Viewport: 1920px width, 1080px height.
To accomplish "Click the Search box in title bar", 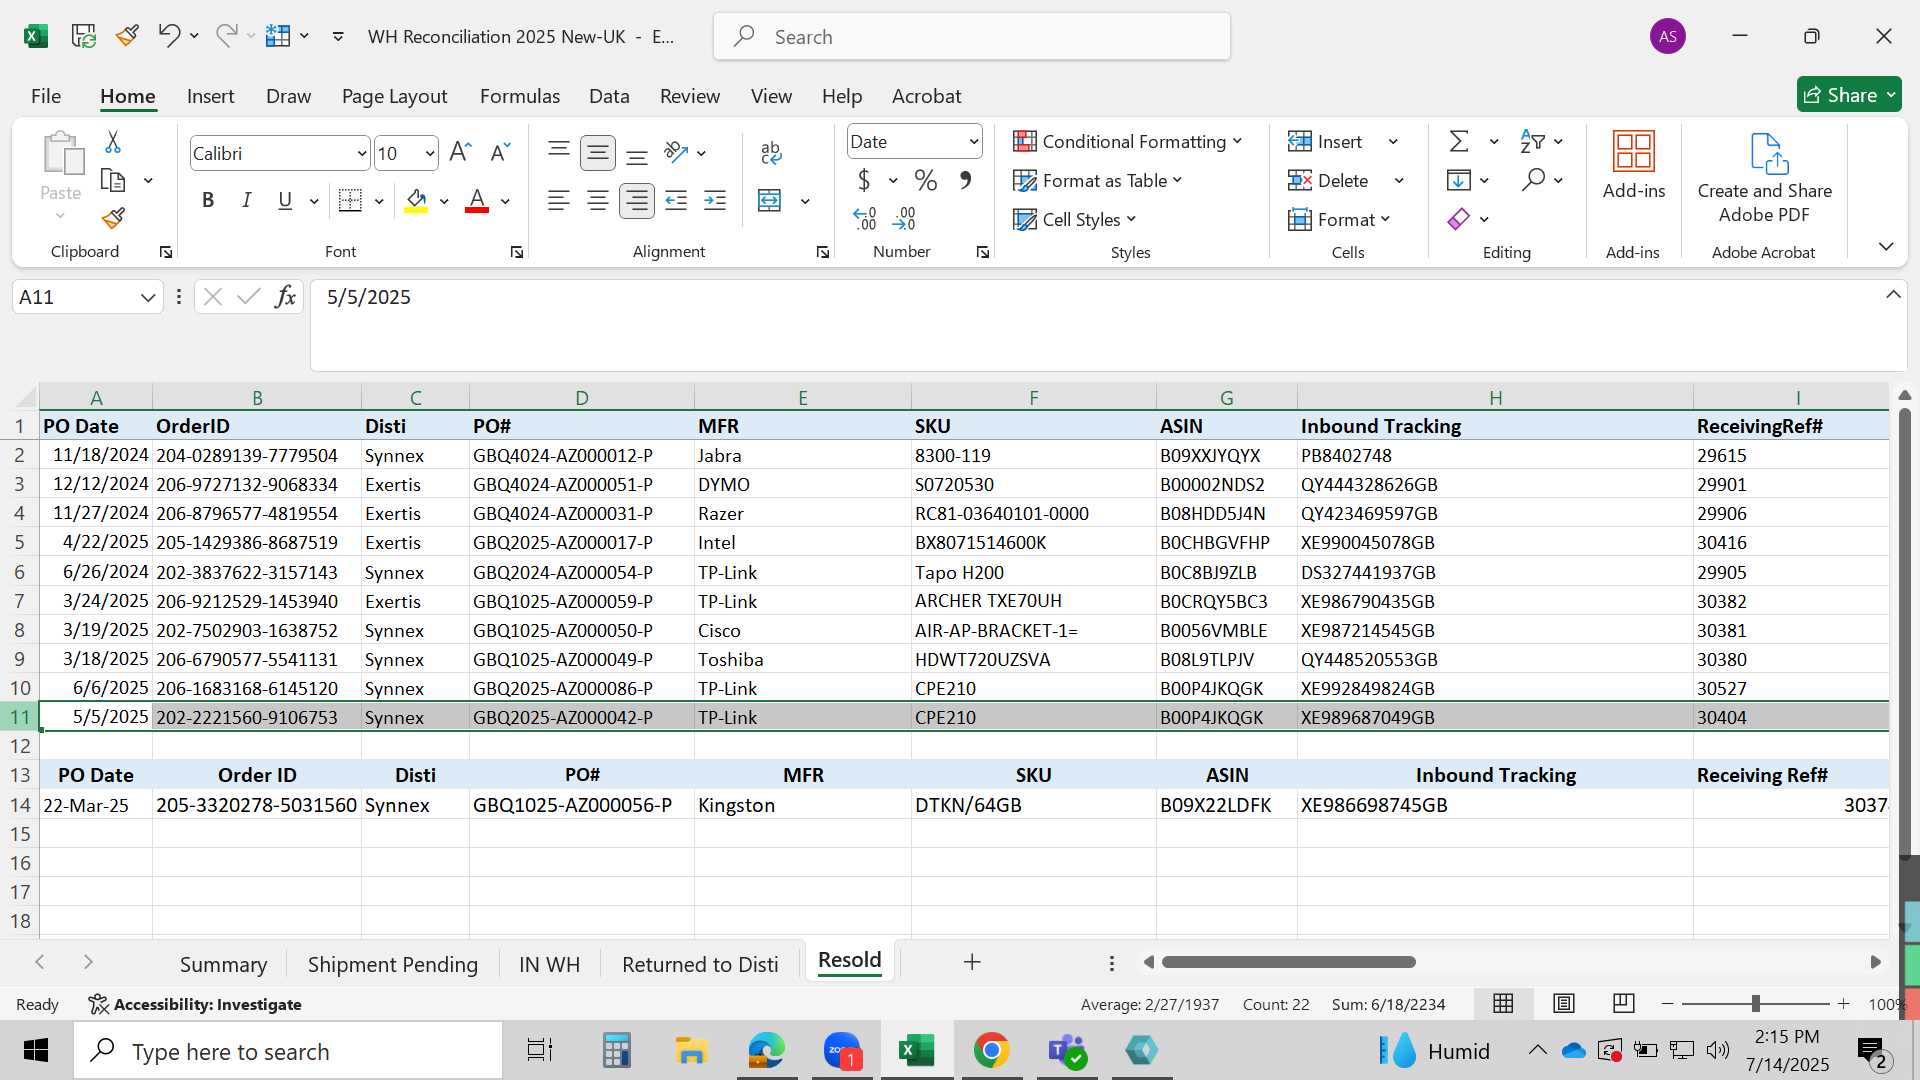I will pyautogui.click(x=972, y=37).
